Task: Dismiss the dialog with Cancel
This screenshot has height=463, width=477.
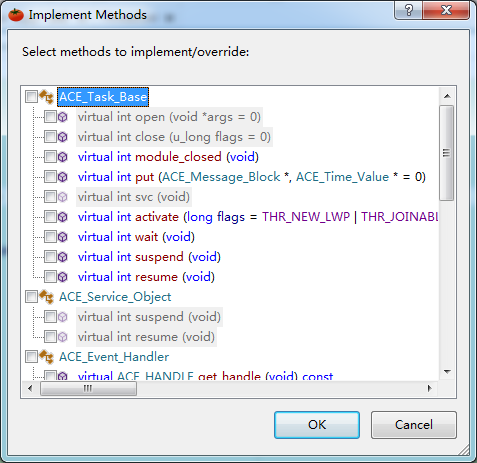Action: click(414, 425)
